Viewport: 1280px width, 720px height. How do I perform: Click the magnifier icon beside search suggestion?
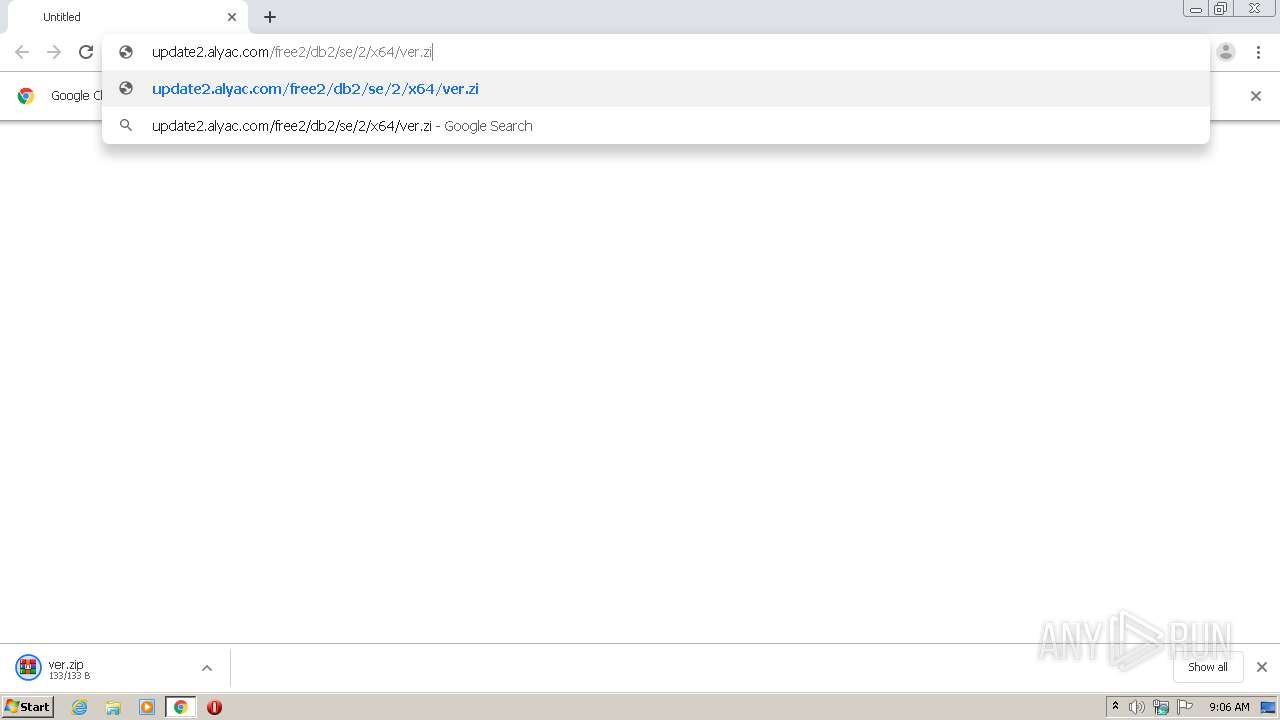click(x=126, y=126)
